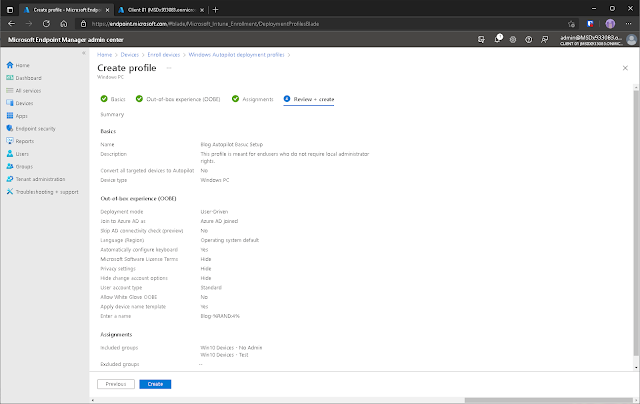Image resolution: width=640 pixels, height=404 pixels.
Task: Open Apps in the left sidebar
Action: 17,116
